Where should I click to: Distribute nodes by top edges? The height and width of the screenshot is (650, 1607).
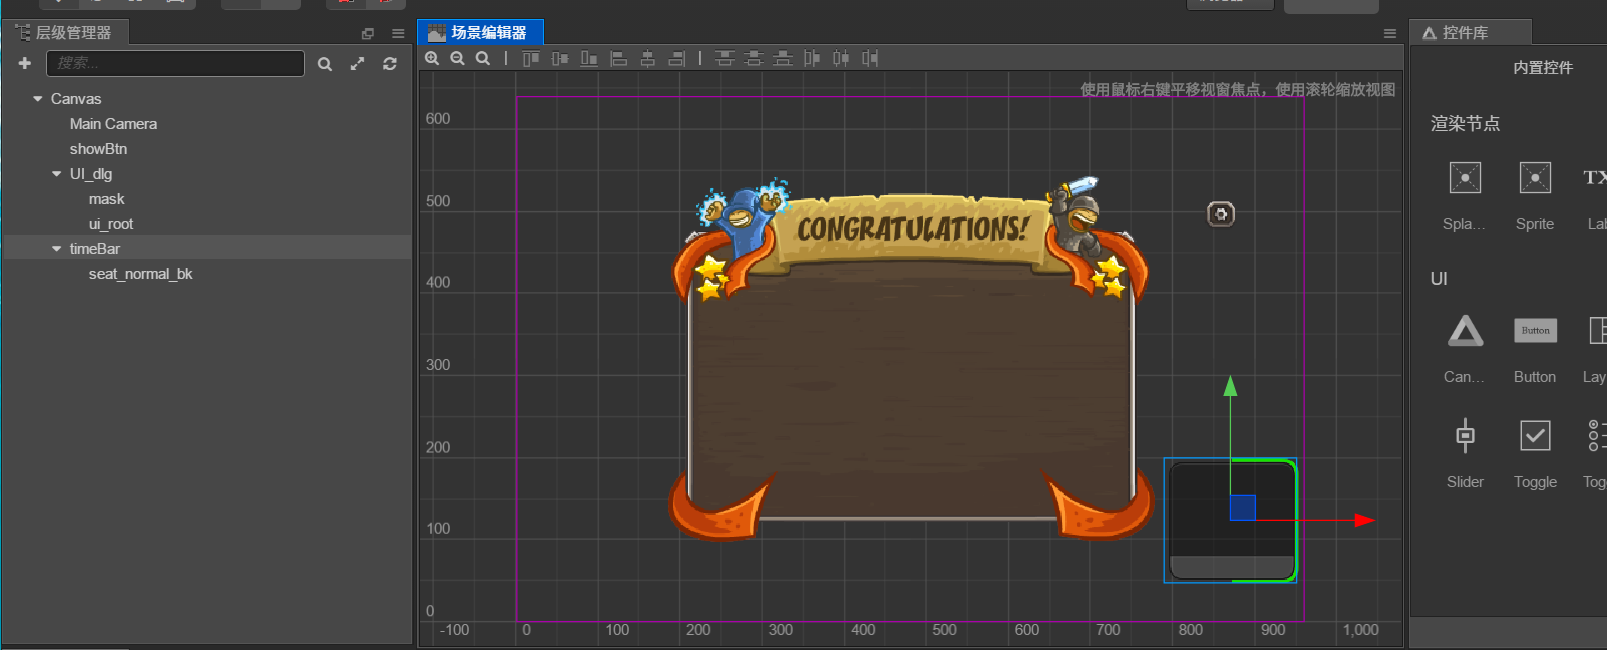[x=725, y=58]
